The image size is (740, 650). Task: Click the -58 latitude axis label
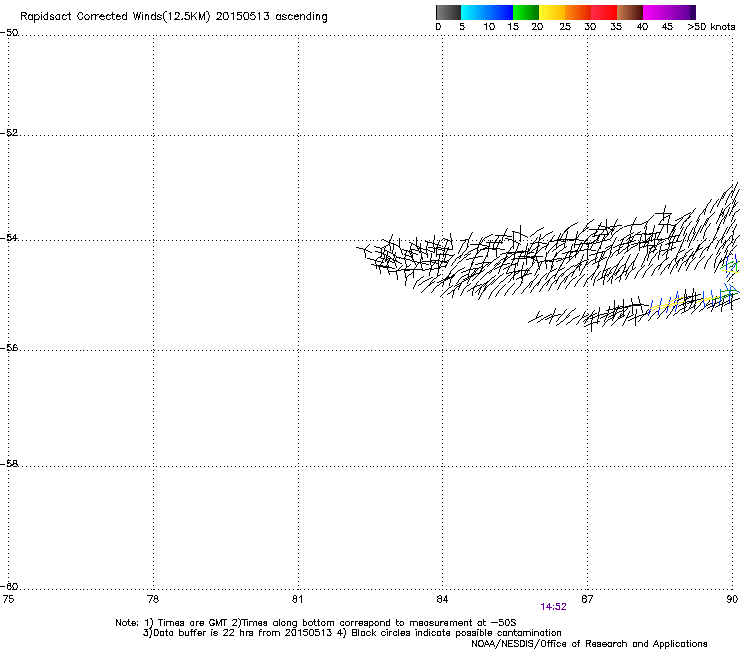[9, 464]
